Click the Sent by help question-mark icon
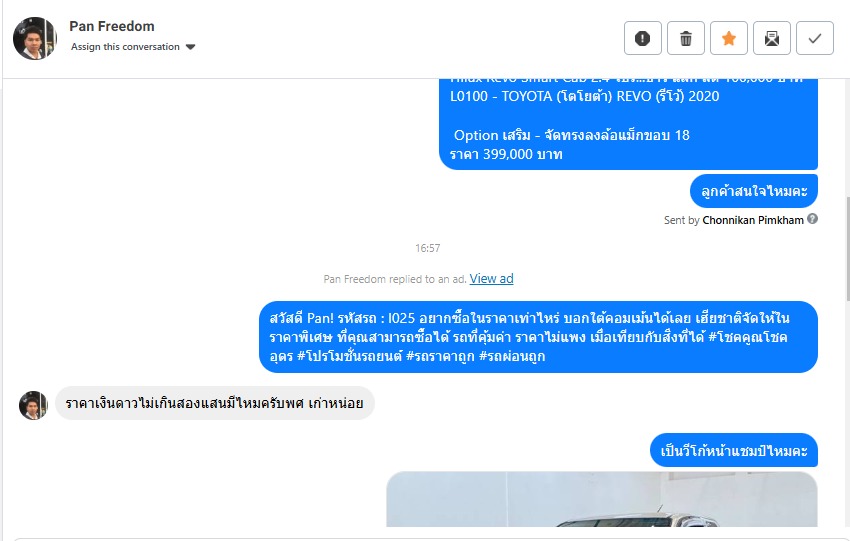The image size is (850, 541). click(812, 219)
